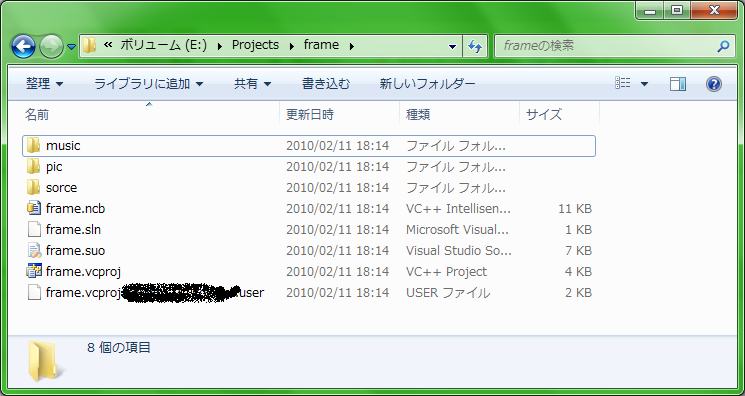Open the recent pages dropdown arrow

coord(71,47)
